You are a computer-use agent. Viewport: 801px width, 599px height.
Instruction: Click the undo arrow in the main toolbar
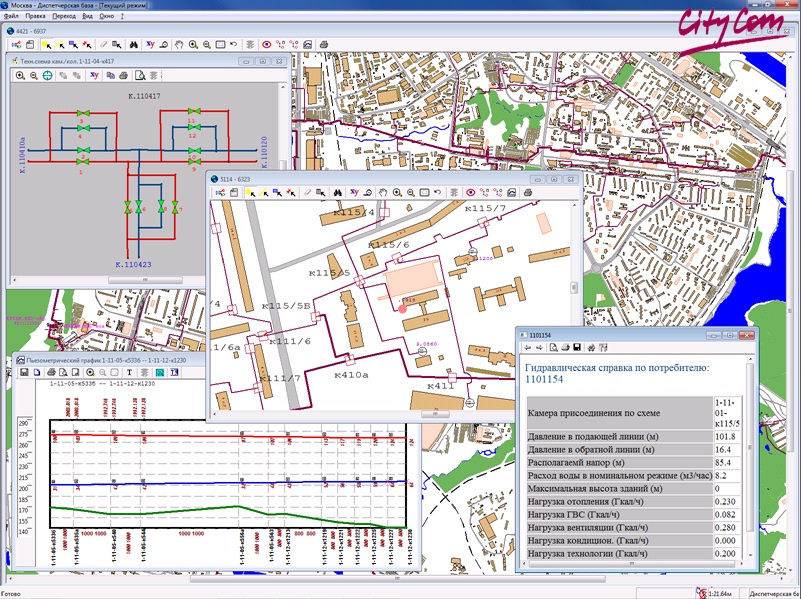(x=233, y=45)
